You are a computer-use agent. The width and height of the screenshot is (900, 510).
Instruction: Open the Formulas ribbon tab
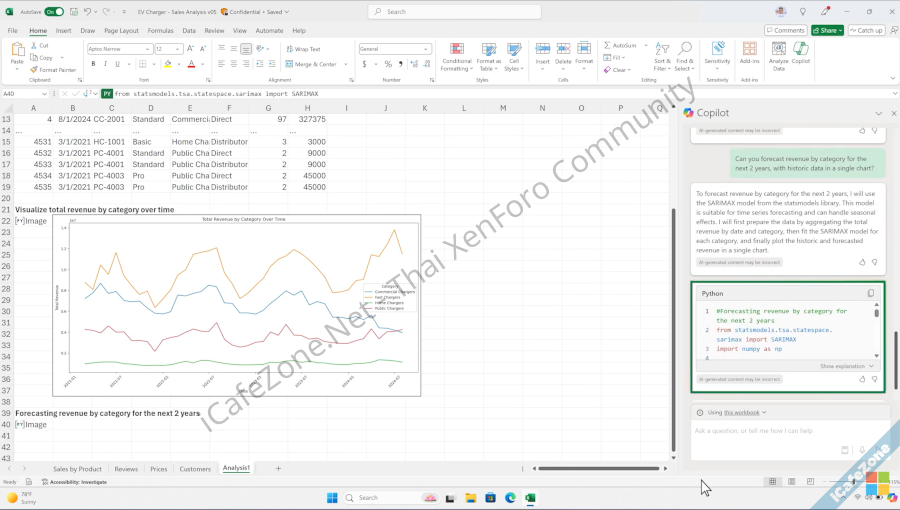(160, 31)
